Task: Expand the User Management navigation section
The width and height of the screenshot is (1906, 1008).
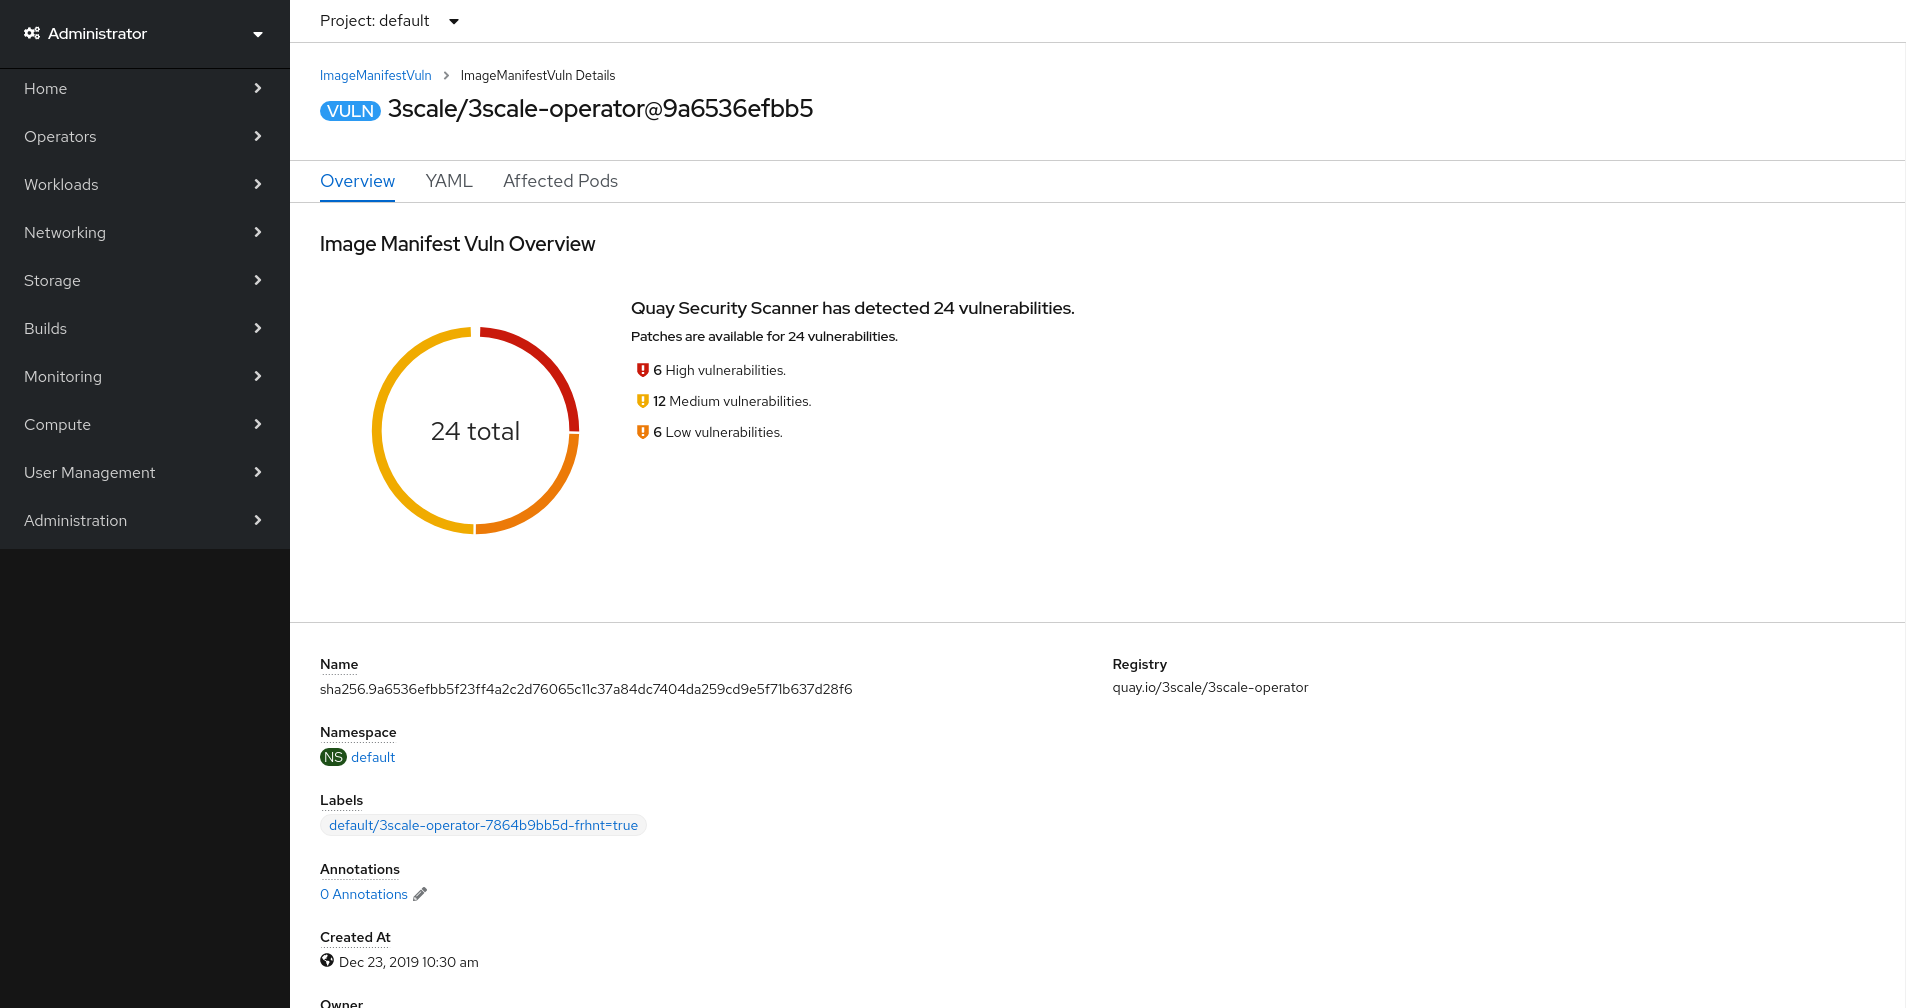Action: (x=145, y=472)
